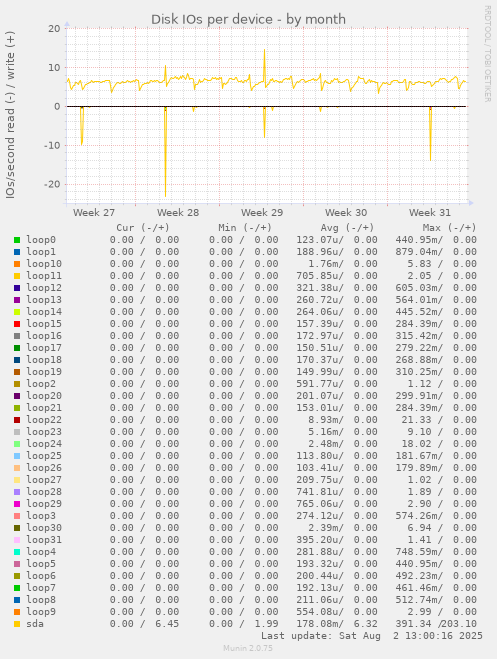Click sda max value '391.34 /203.10'

436,624
